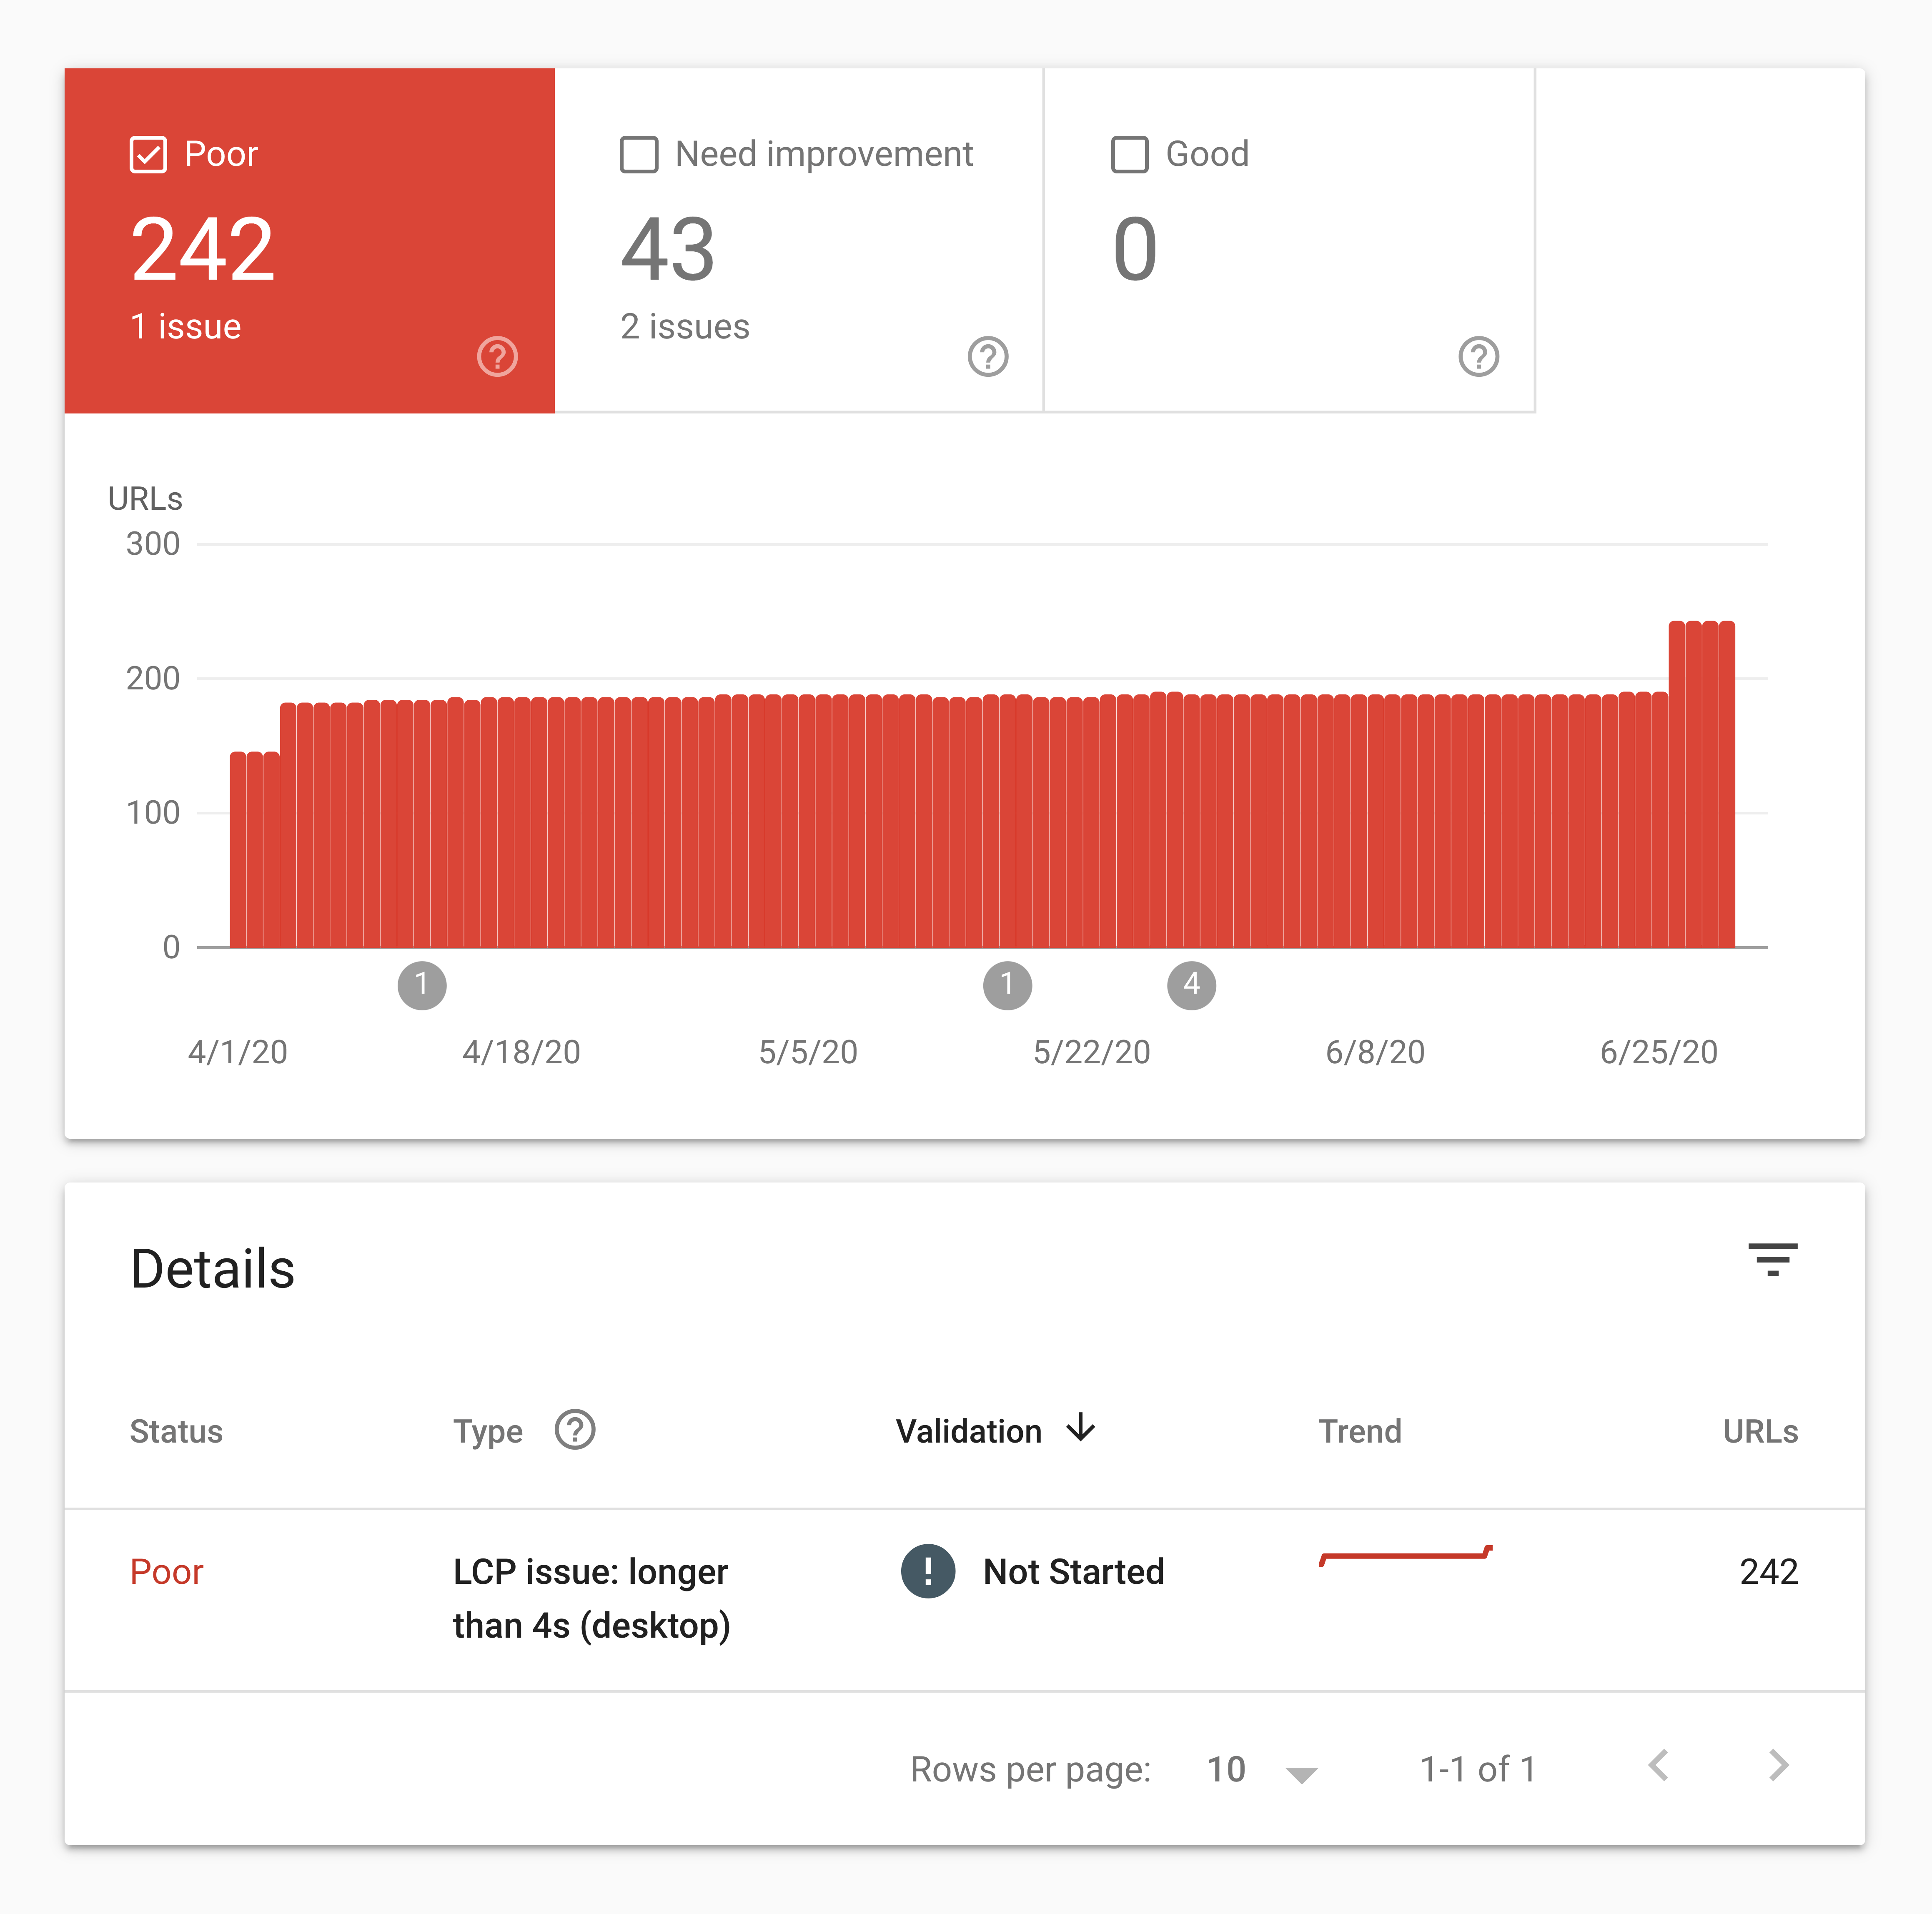This screenshot has height=1914, width=1932.
Task: Click the tall last bar on the chart
Action: point(1726,784)
